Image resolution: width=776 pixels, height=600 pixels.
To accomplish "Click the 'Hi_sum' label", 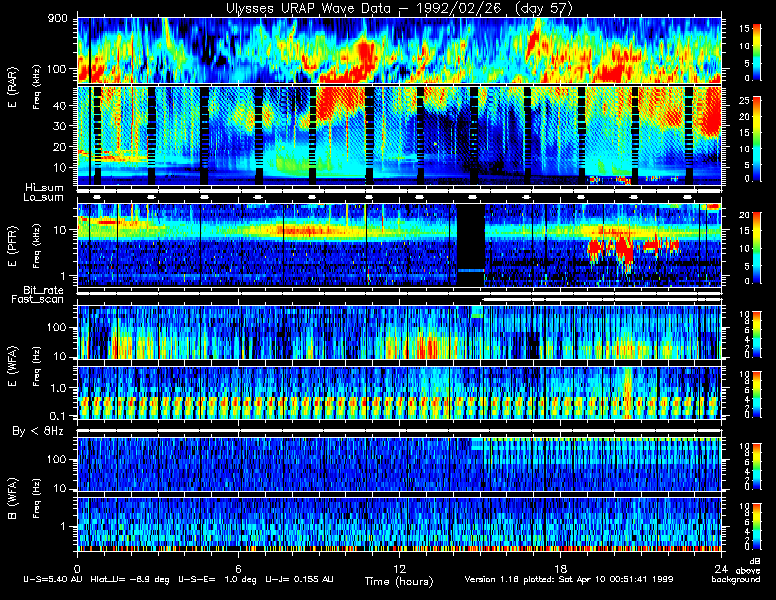I will click(x=45, y=188).
